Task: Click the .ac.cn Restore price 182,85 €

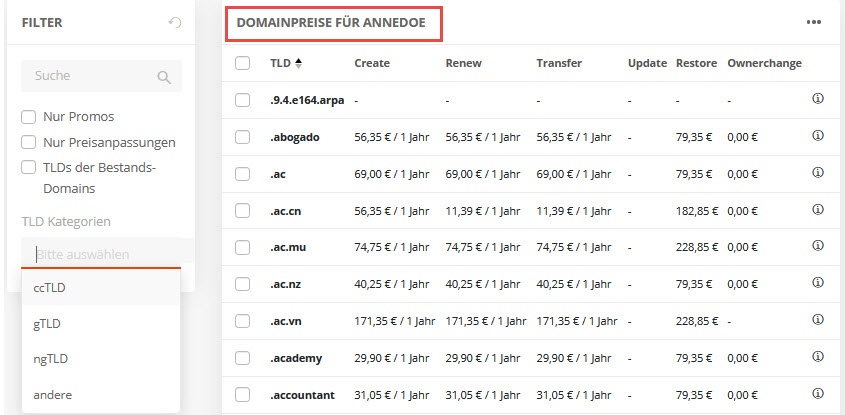Action: click(697, 211)
